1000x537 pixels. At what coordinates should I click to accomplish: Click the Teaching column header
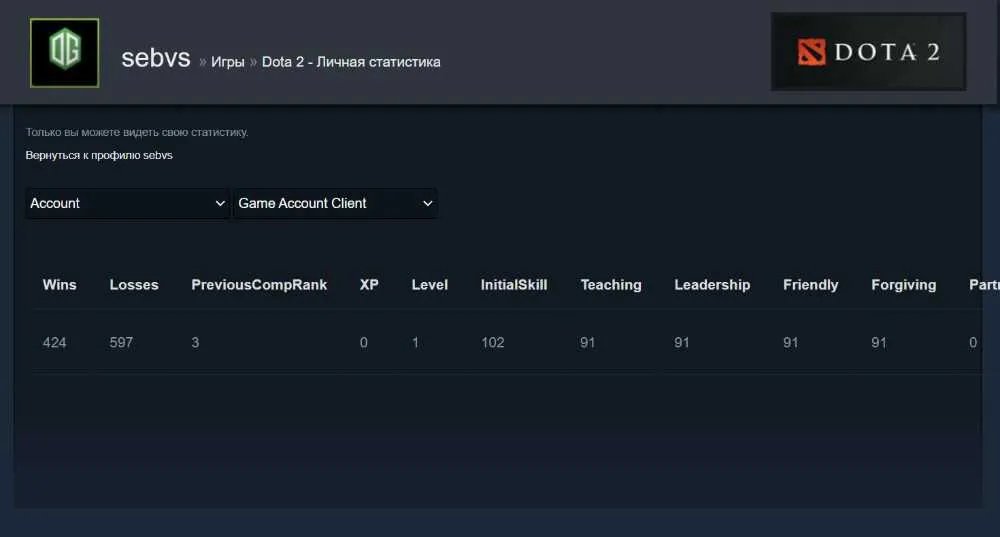pos(611,285)
